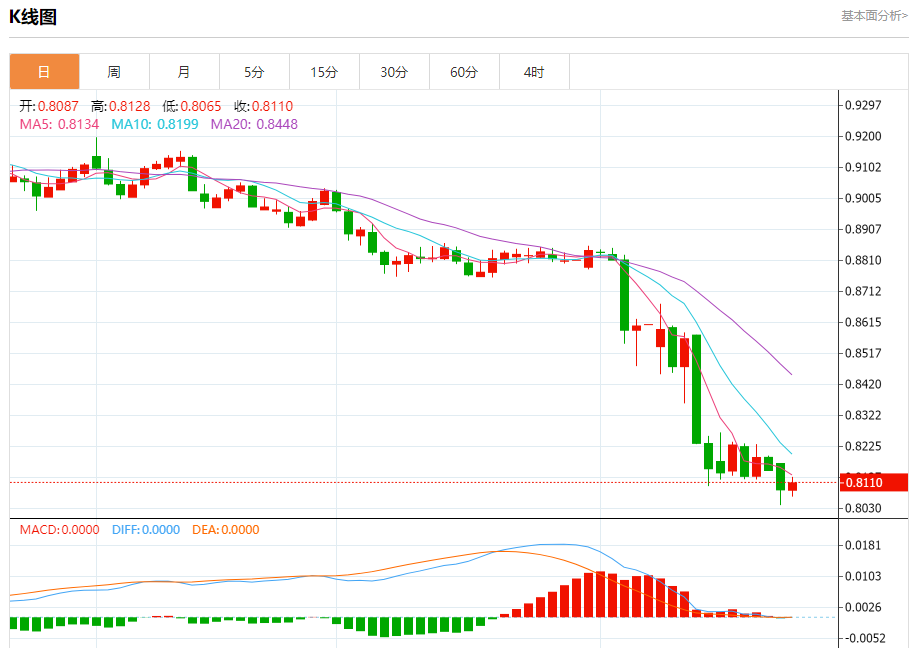Open the 基本面分析> link

pyautogui.click(x=874, y=16)
